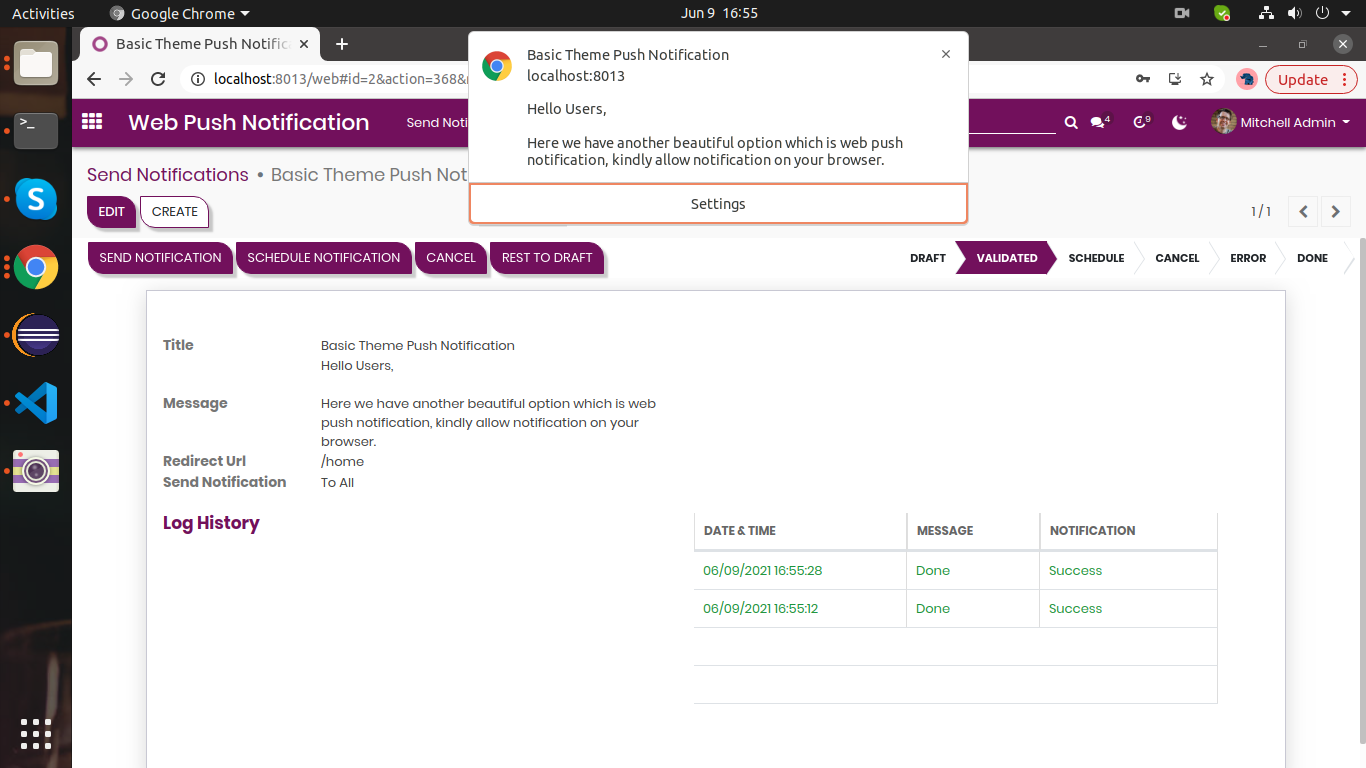This screenshot has width=1366, height=768.
Task: Reload the page in Chrome
Action: [x=158, y=79]
